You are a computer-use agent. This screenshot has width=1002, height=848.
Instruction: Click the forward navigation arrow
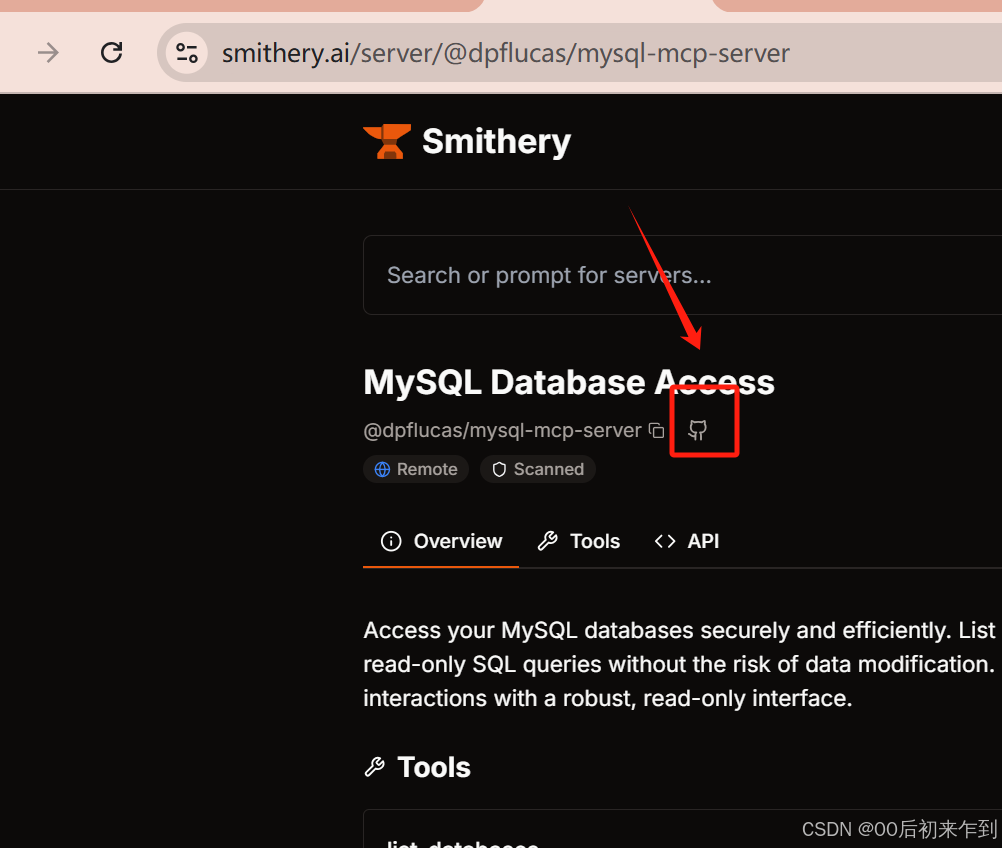[47, 53]
